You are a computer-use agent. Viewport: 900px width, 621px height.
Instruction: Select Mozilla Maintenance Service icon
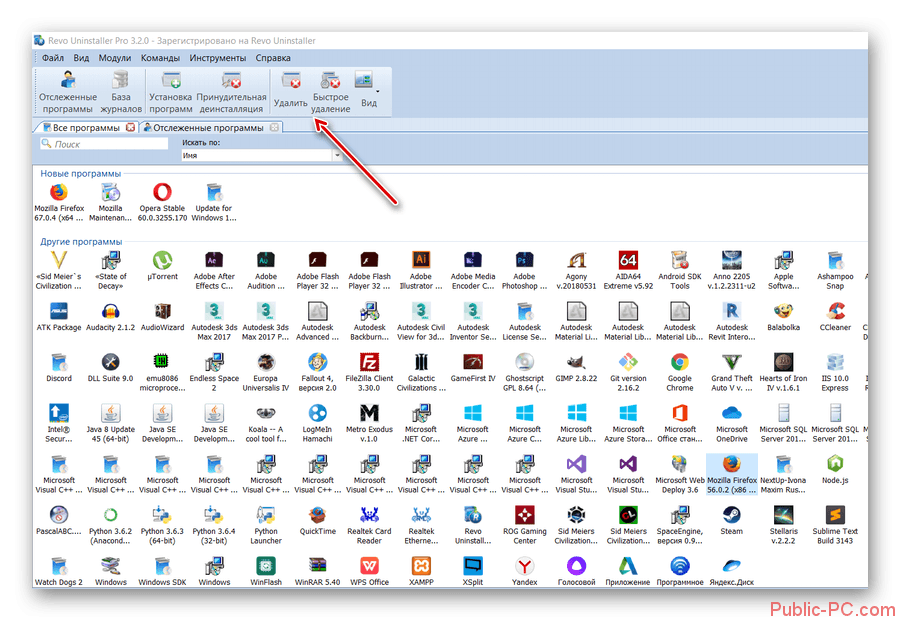(x=110, y=202)
